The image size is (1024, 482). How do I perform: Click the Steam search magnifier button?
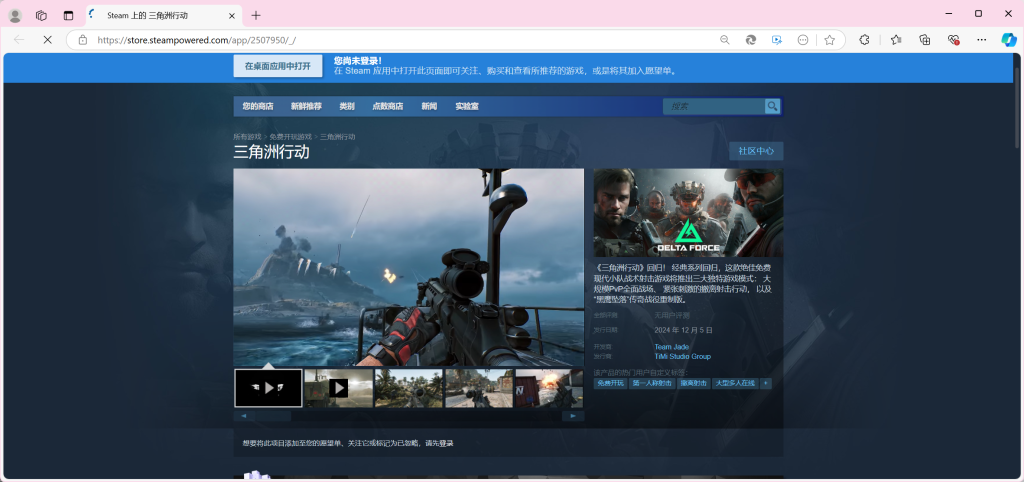click(x=773, y=106)
